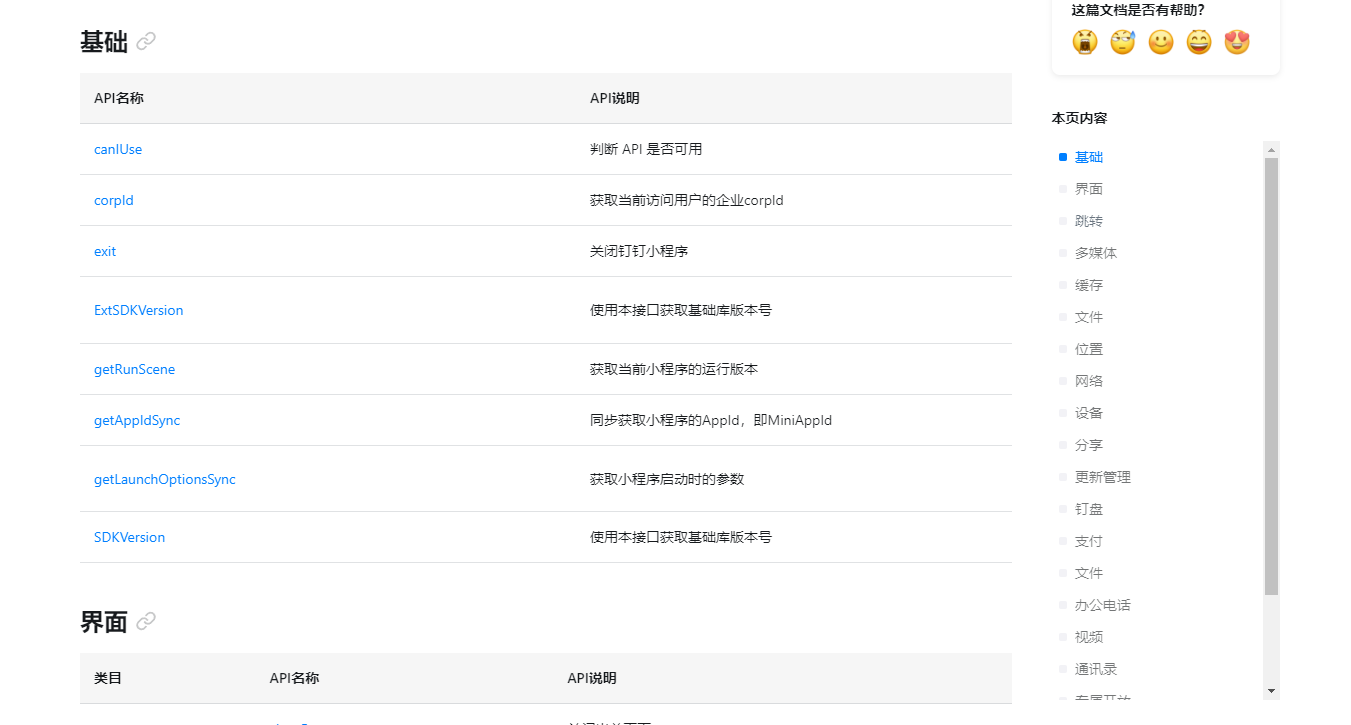Click the 本页内容 contents heading

[x=1079, y=118]
